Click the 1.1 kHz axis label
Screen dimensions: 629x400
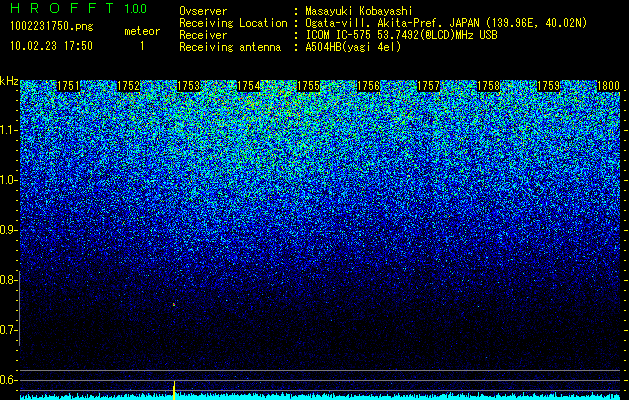point(8,130)
